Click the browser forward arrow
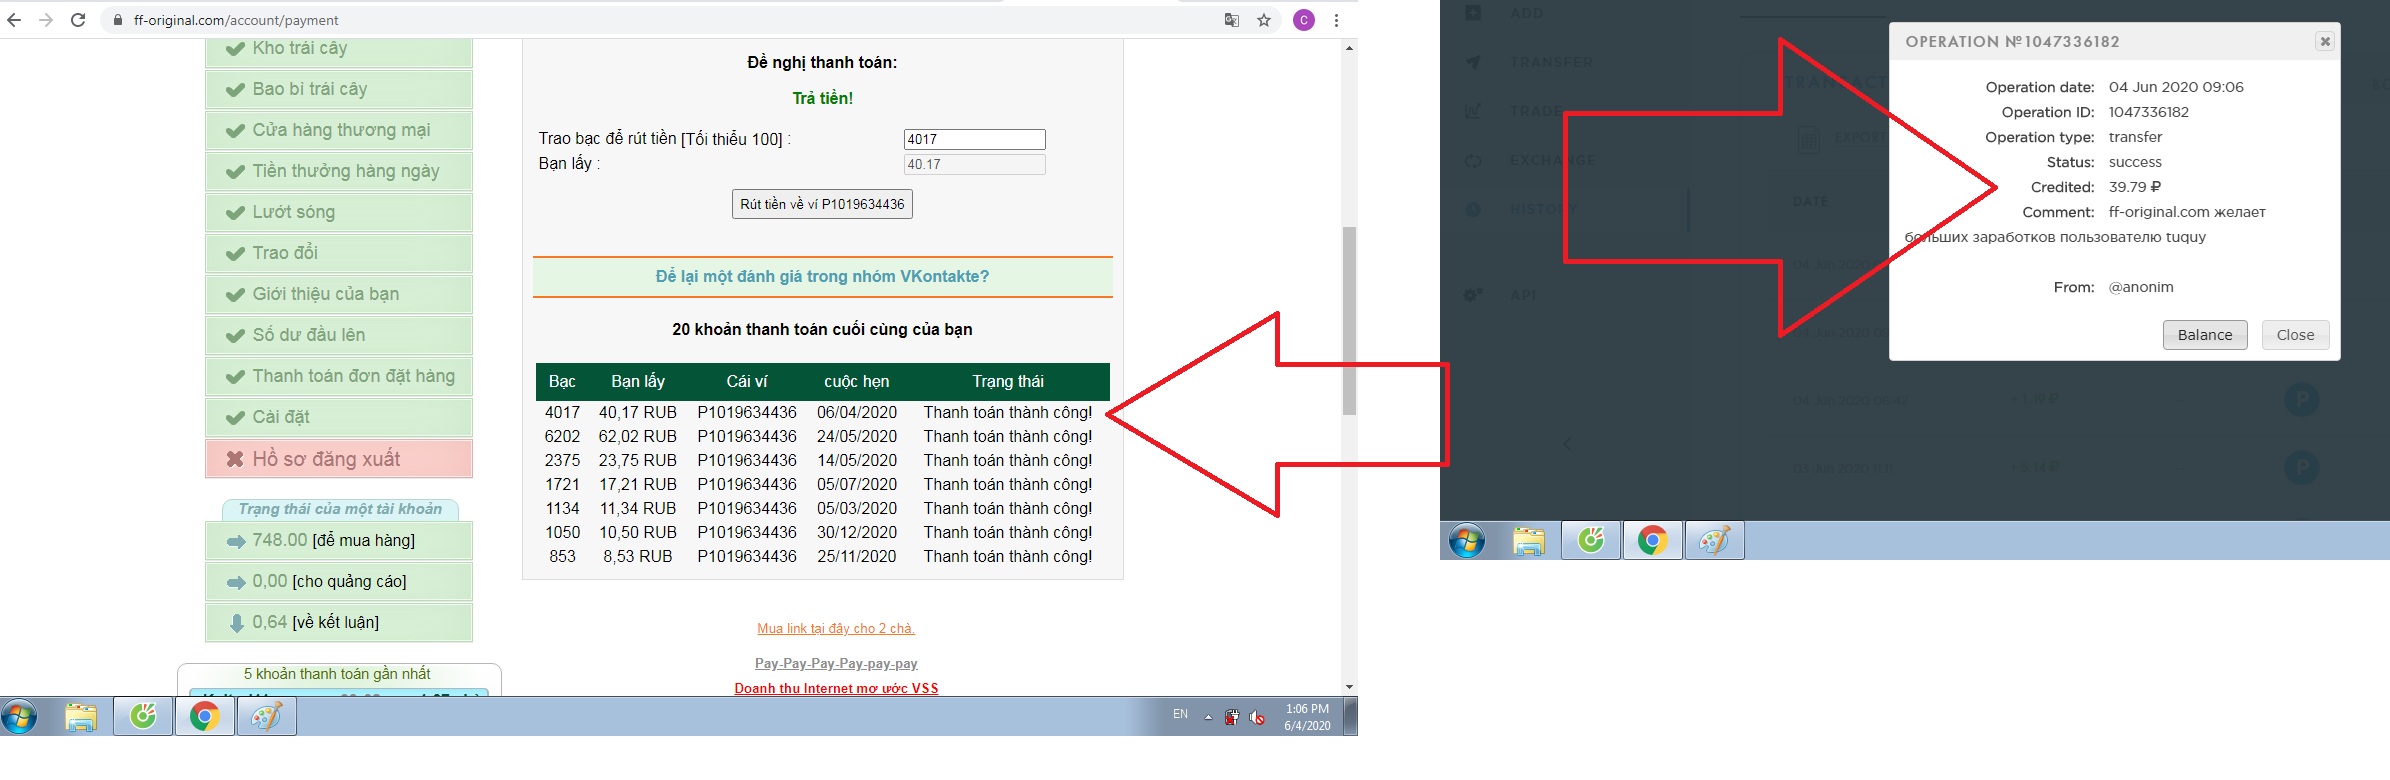This screenshot has height=780, width=2390. tap(46, 20)
